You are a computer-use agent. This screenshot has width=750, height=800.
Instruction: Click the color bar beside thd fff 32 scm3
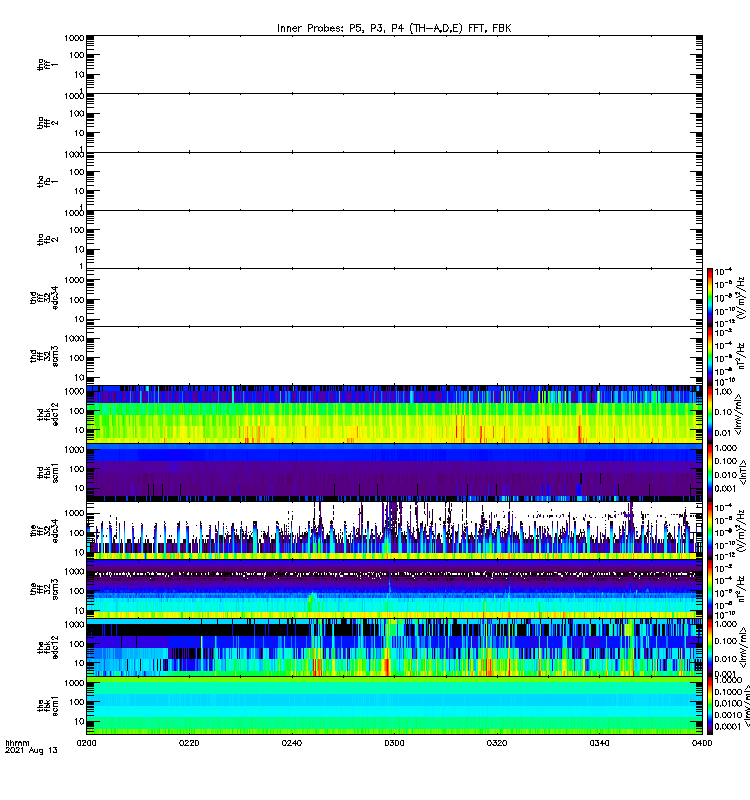point(710,356)
